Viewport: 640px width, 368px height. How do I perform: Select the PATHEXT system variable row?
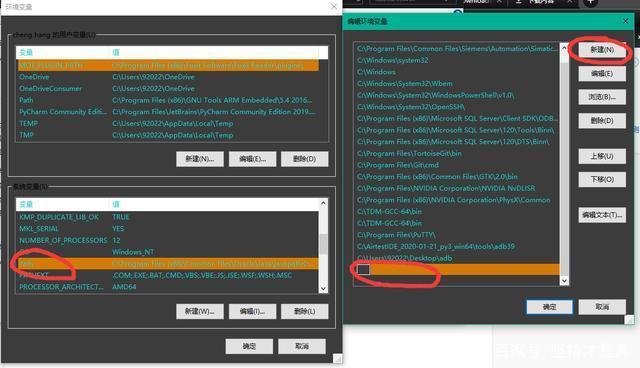click(x=168, y=275)
